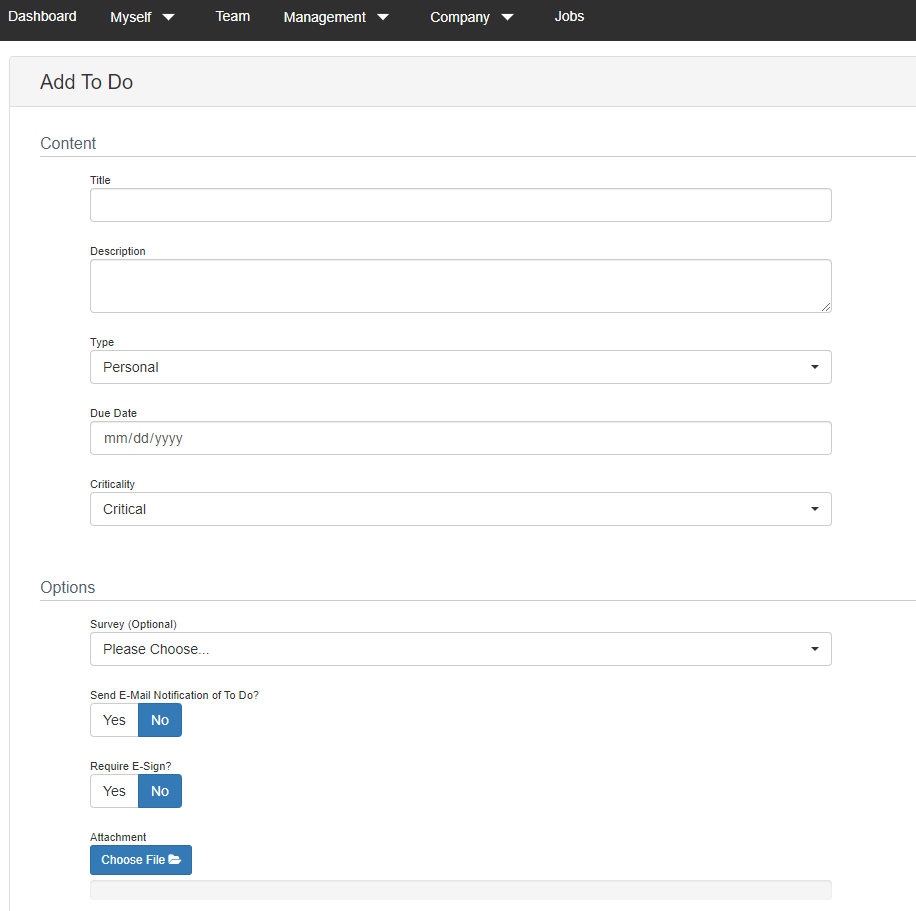
Task: Open the Type selector showing Personal
Action: pos(460,367)
